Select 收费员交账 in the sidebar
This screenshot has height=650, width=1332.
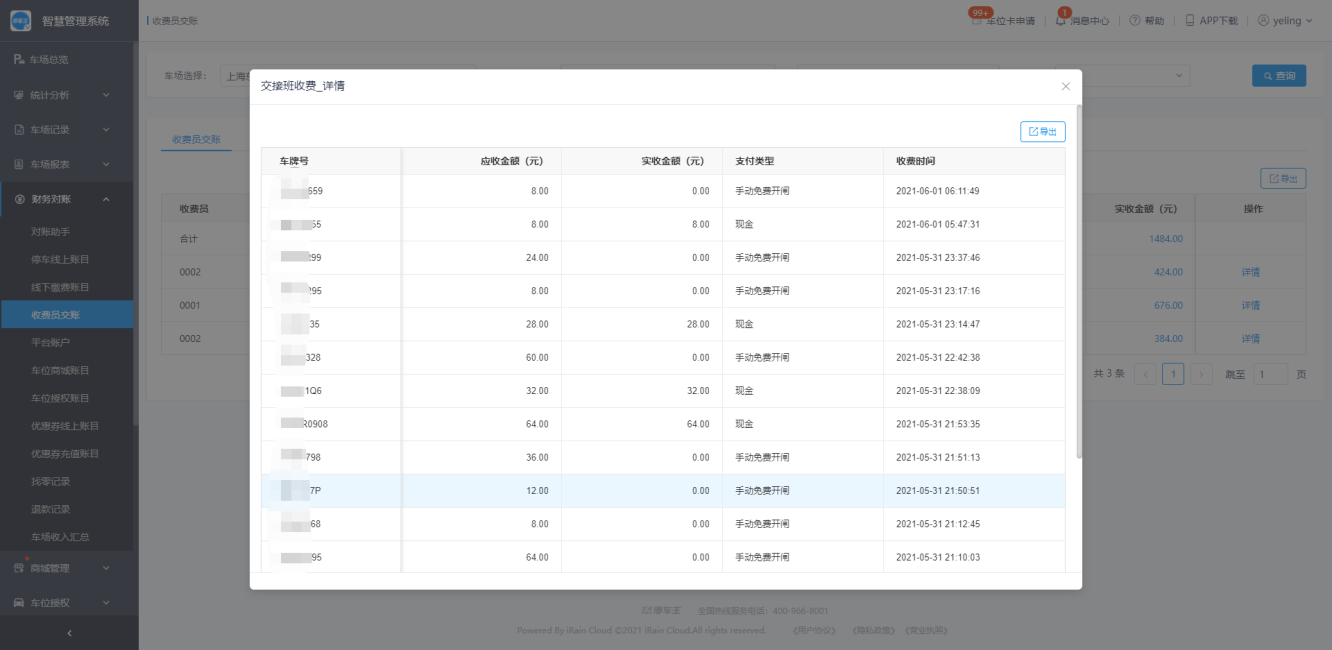[67, 315]
